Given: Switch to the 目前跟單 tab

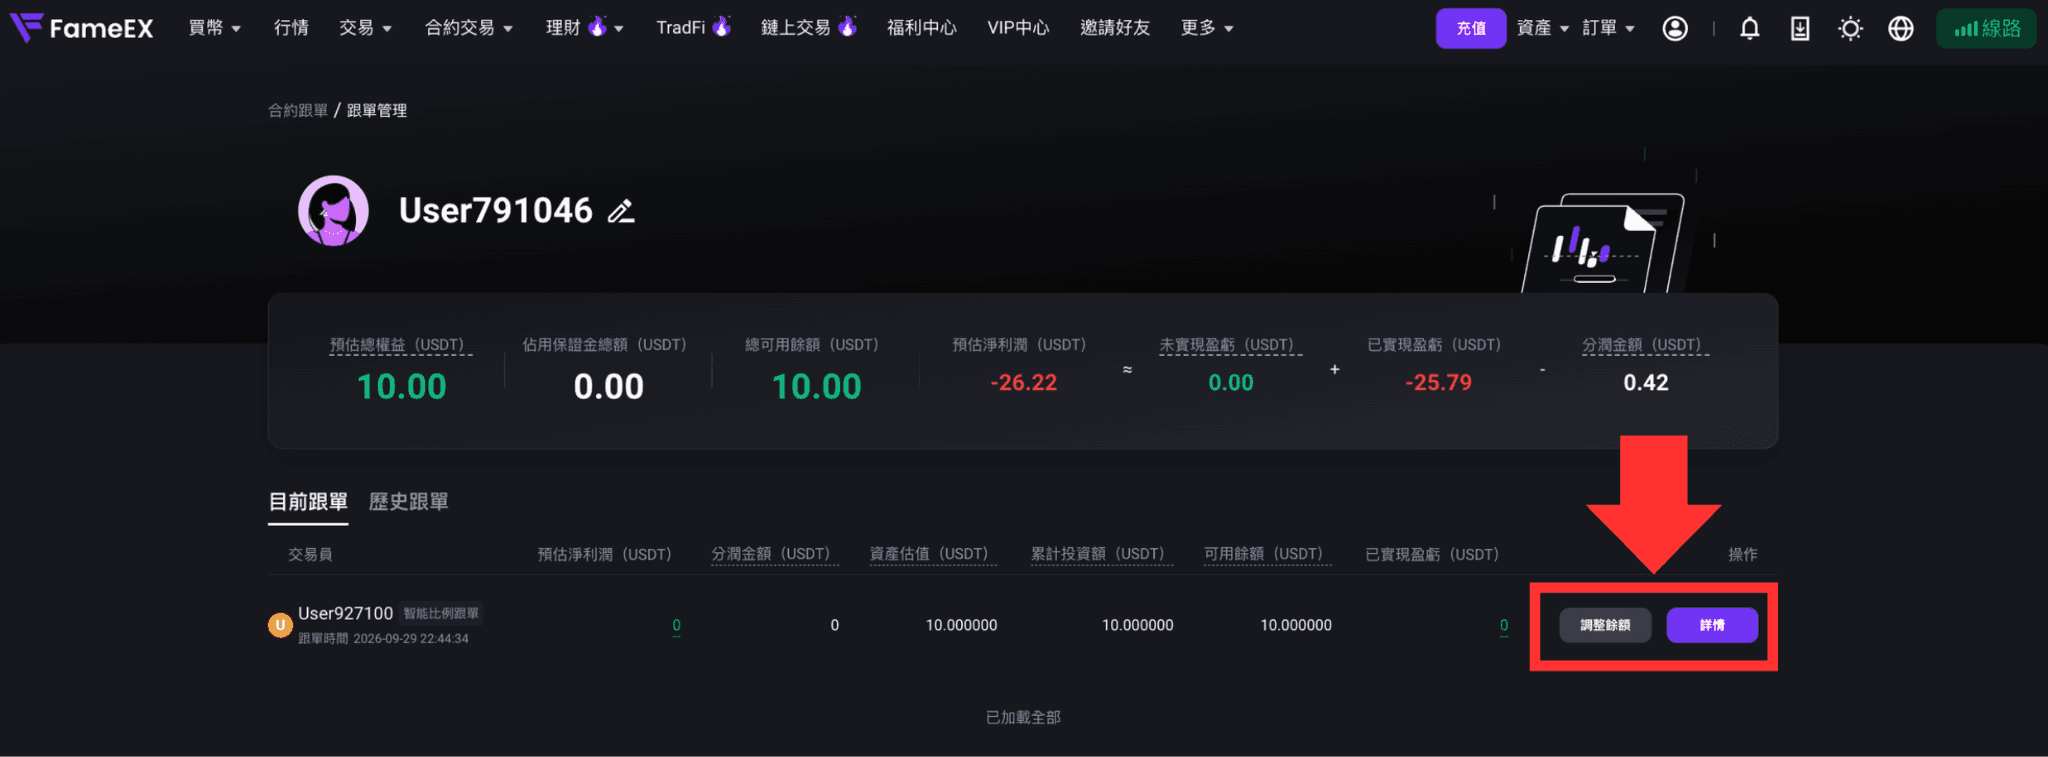Looking at the screenshot, I should [x=308, y=502].
